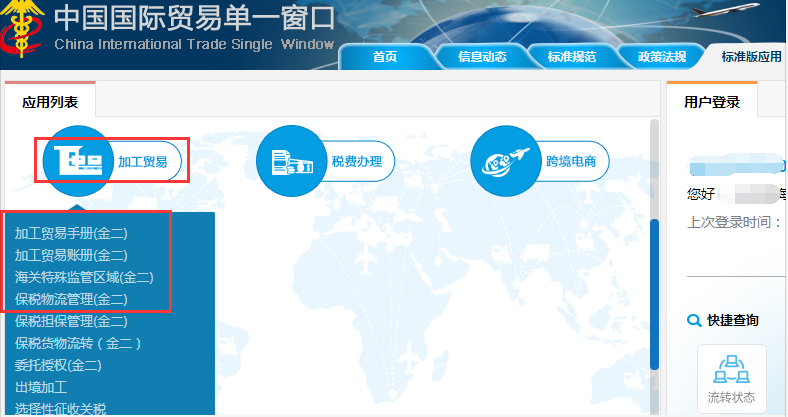Switch to 标准版应用 tab
The image size is (788, 417).
tap(751, 57)
